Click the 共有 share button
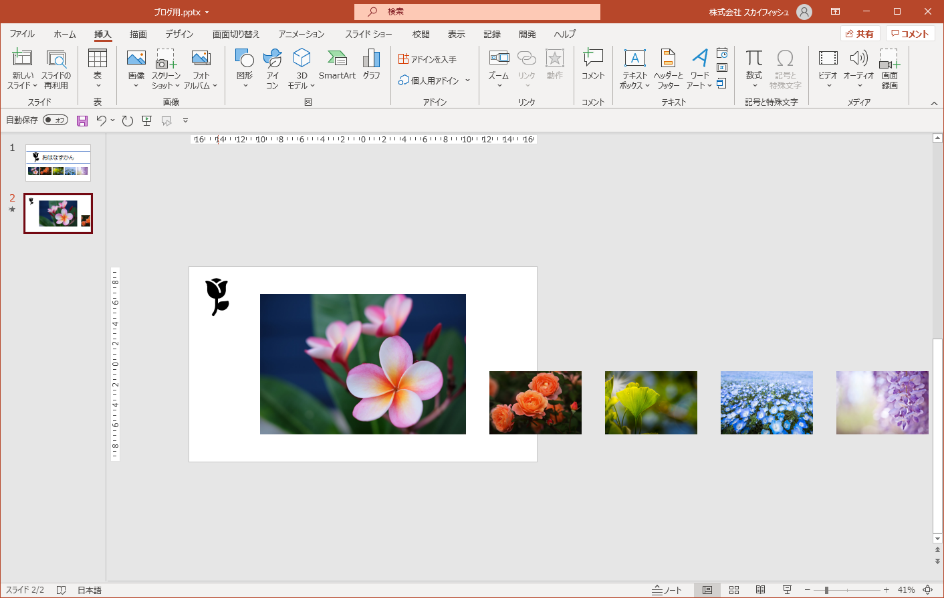Viewport: 944px width, 598px height. 859,34
